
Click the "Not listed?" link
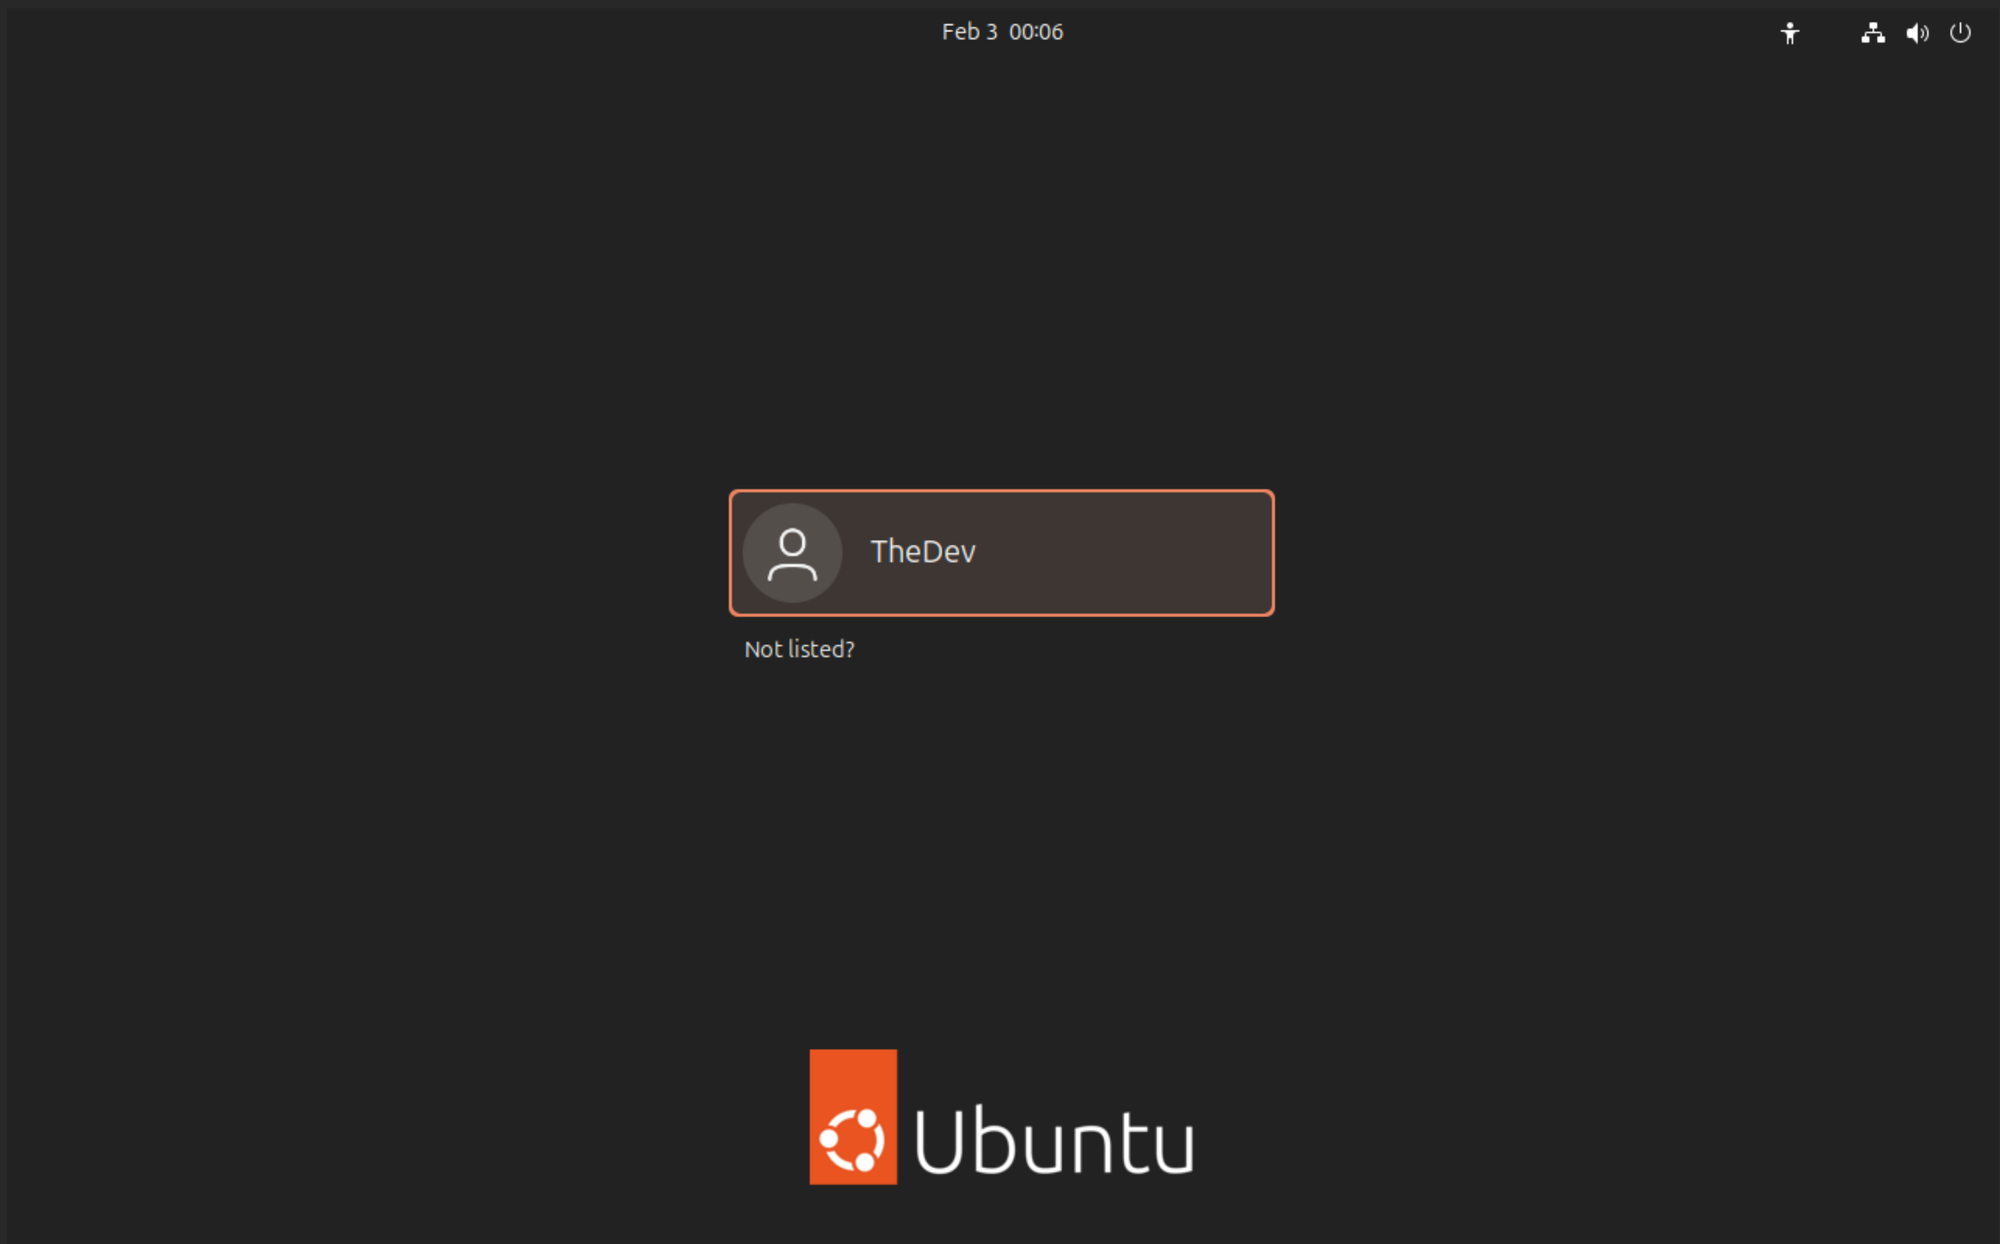[799, 649]
